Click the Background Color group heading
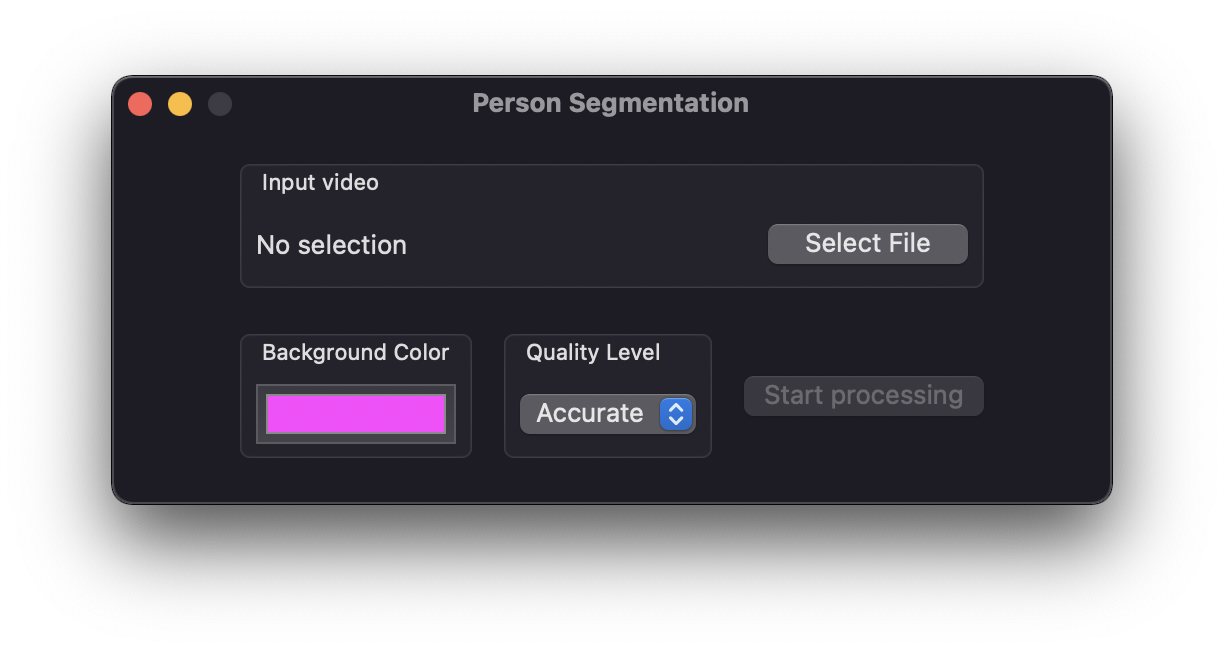The height and width of the screenshot is (652, 1224). 355,353
